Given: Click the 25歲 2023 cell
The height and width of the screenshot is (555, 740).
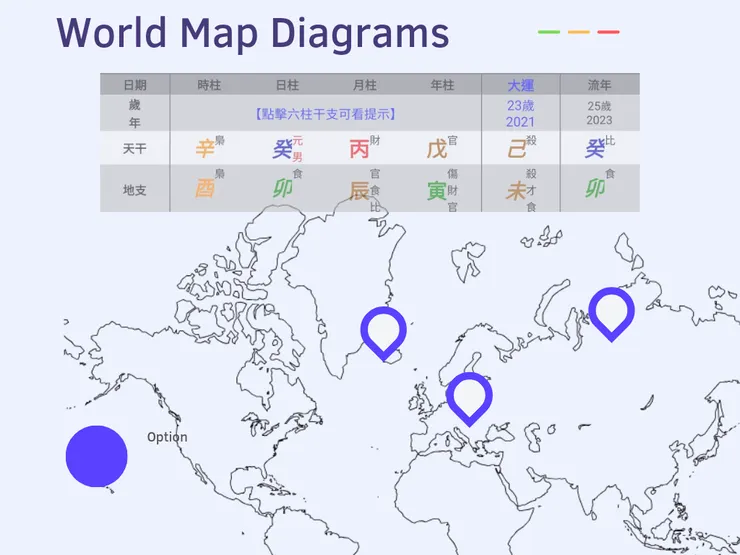Looking at the screenshot, I should tap(599, 113).
